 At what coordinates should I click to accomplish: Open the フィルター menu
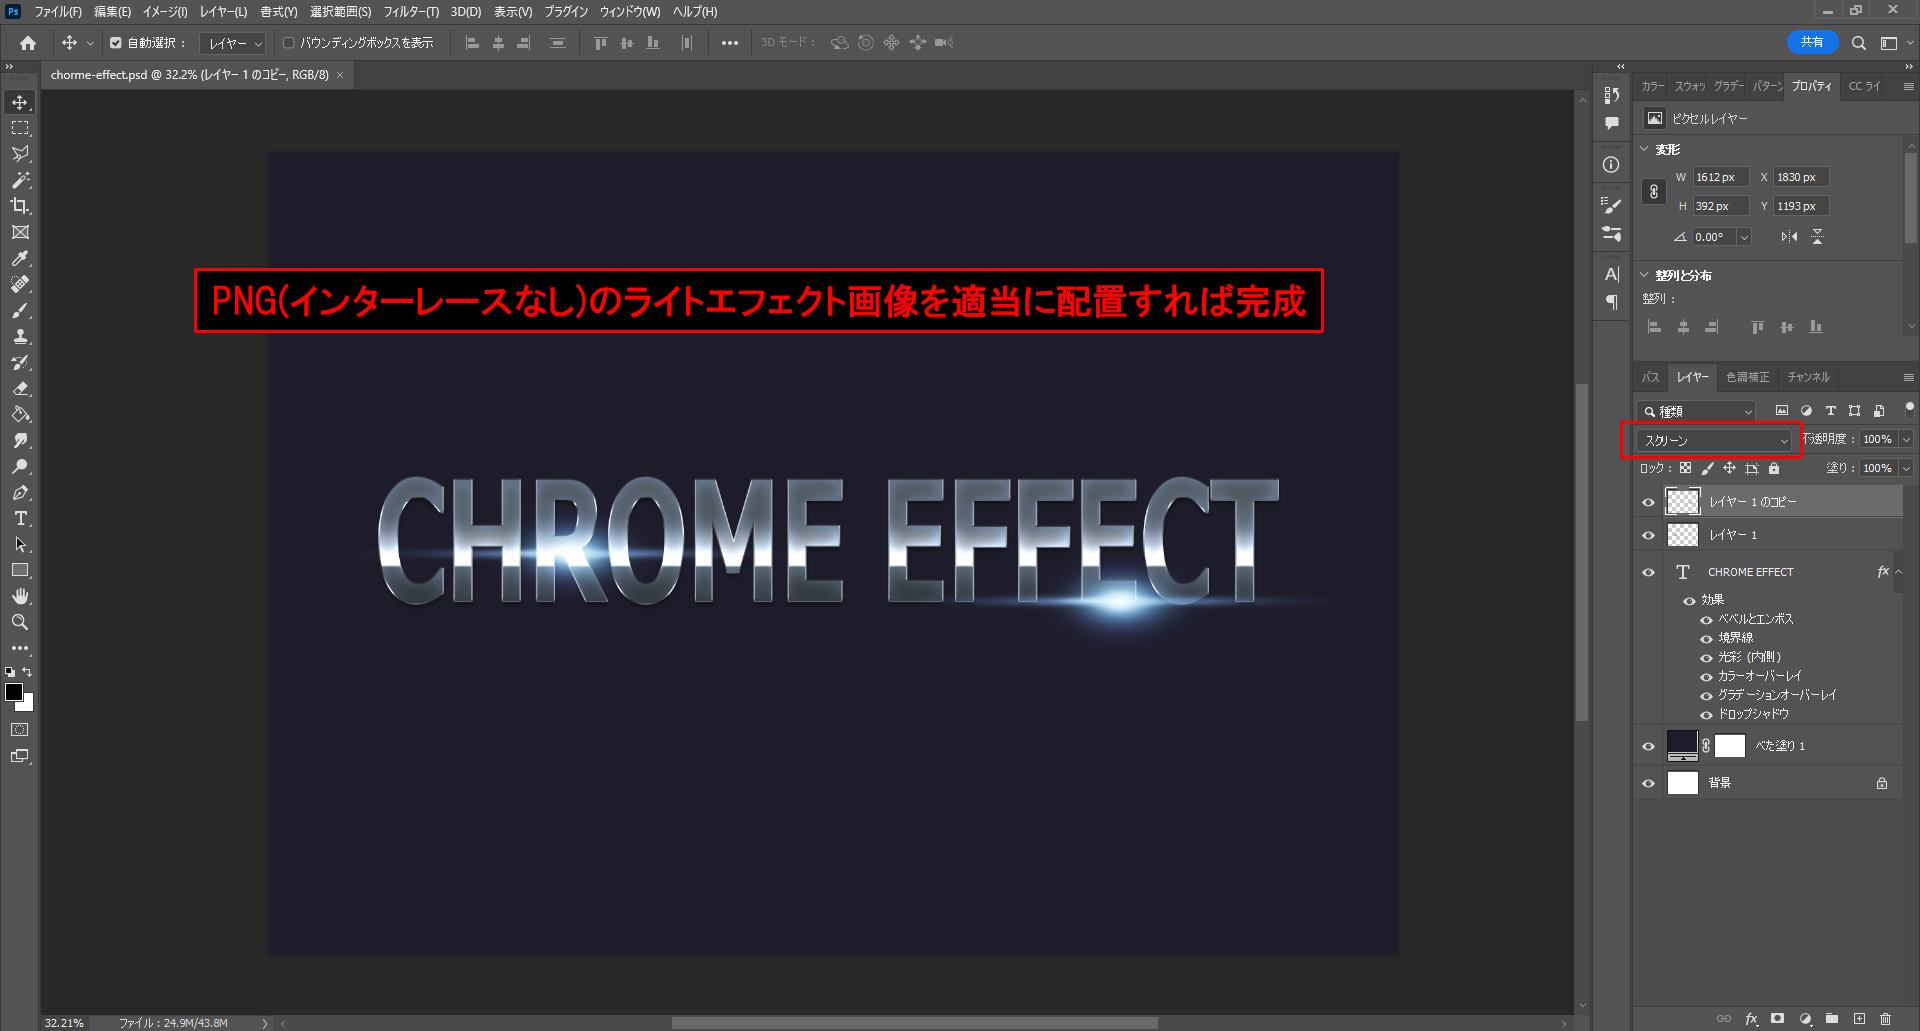(411, 12)
